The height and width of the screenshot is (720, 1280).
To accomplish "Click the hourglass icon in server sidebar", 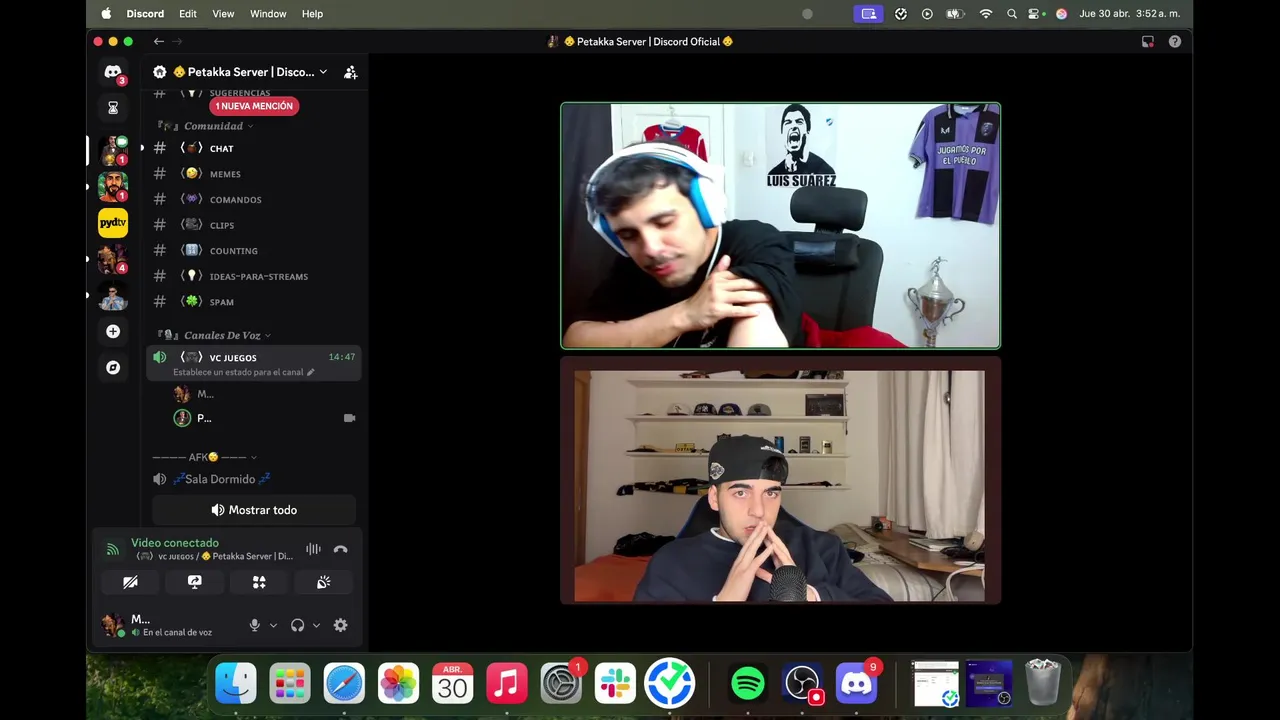I will click(113, 108).
